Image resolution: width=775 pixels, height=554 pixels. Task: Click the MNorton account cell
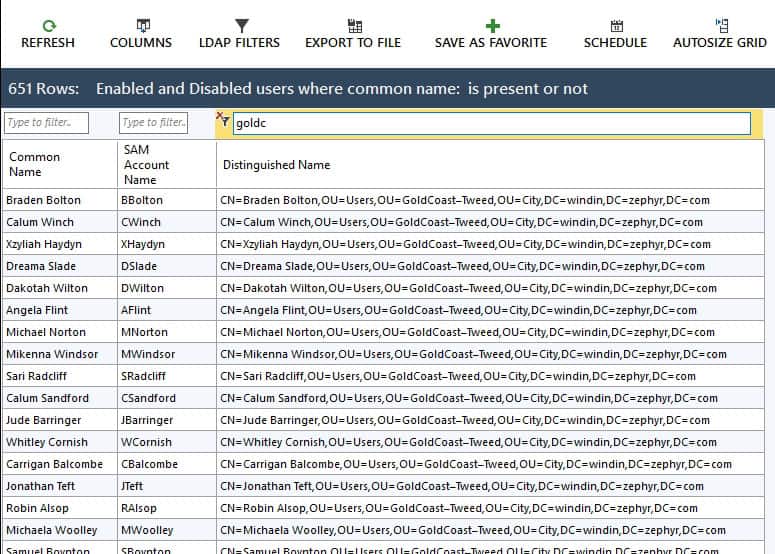[167, 332]
